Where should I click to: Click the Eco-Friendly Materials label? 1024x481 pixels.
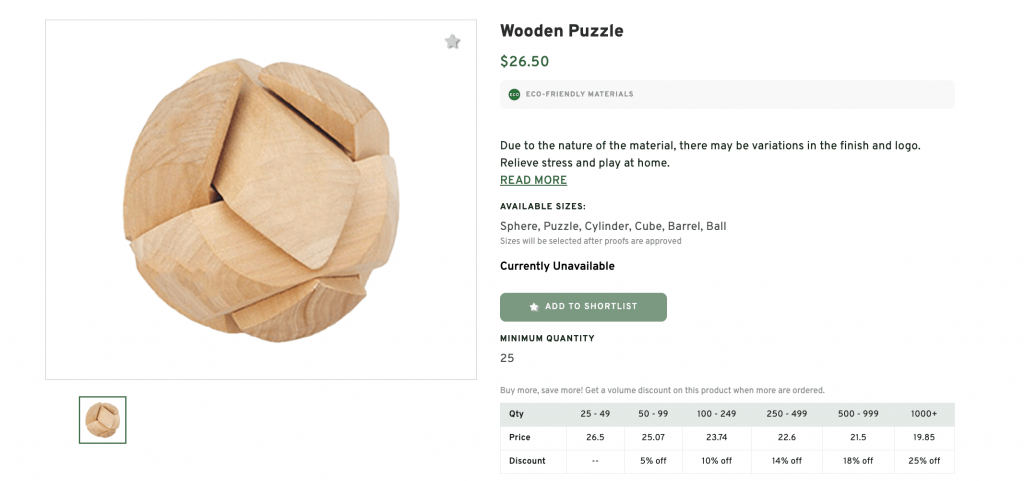point(579,94)
